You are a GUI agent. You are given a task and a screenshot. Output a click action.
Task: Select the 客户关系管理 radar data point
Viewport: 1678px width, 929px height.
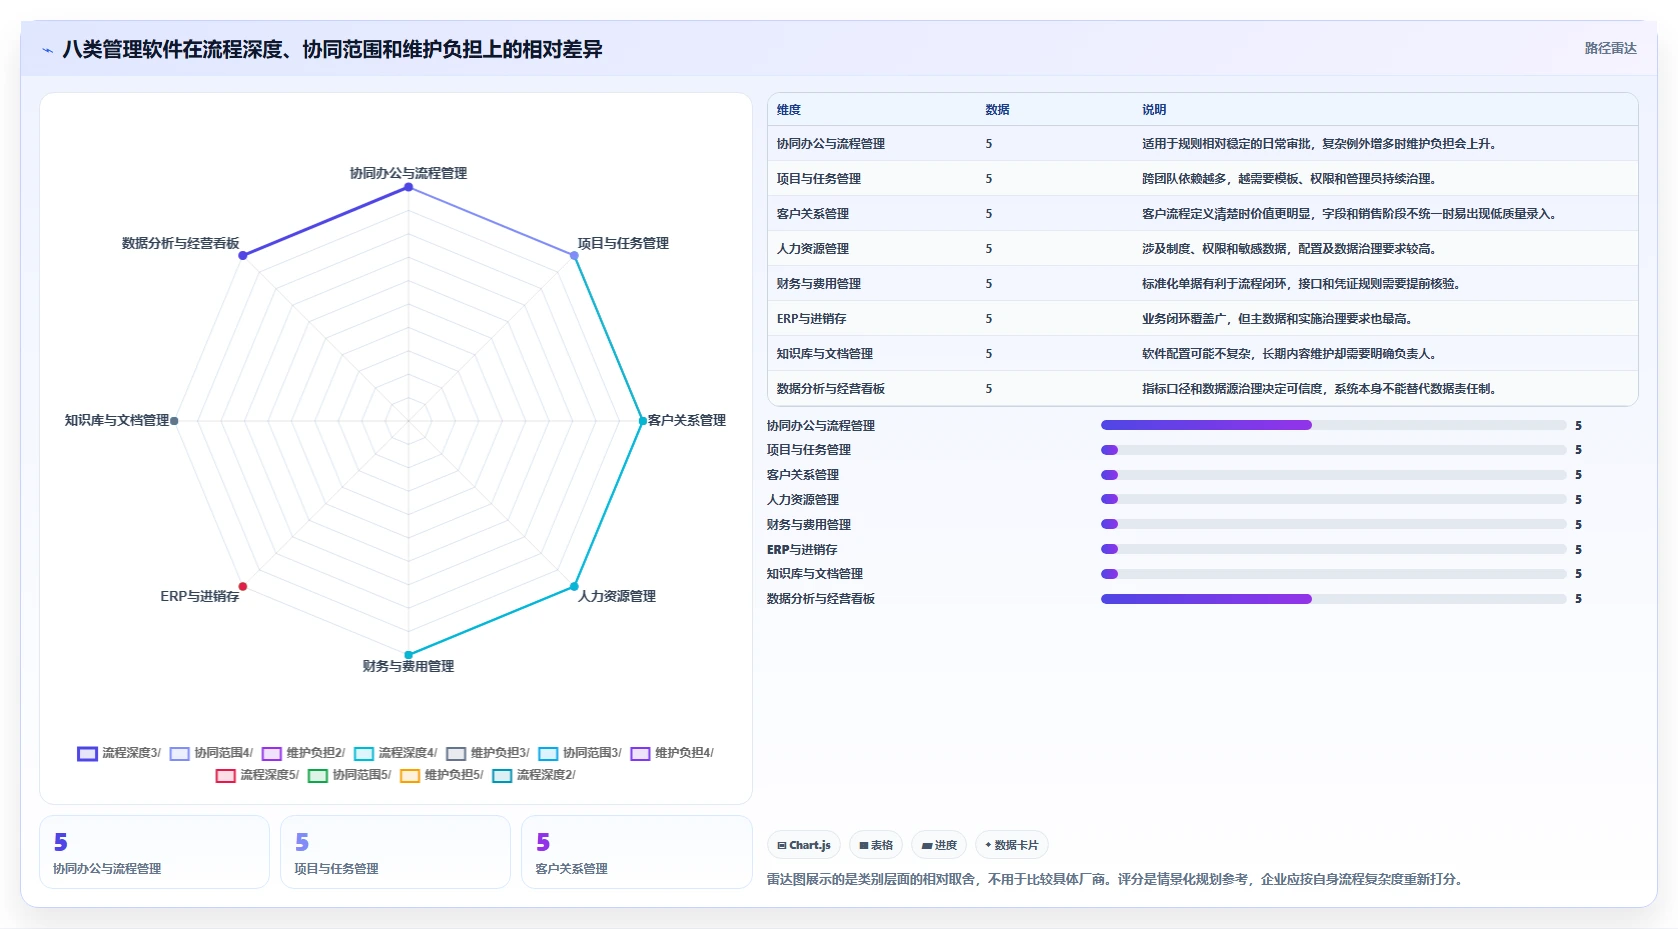tap(643, 421)
